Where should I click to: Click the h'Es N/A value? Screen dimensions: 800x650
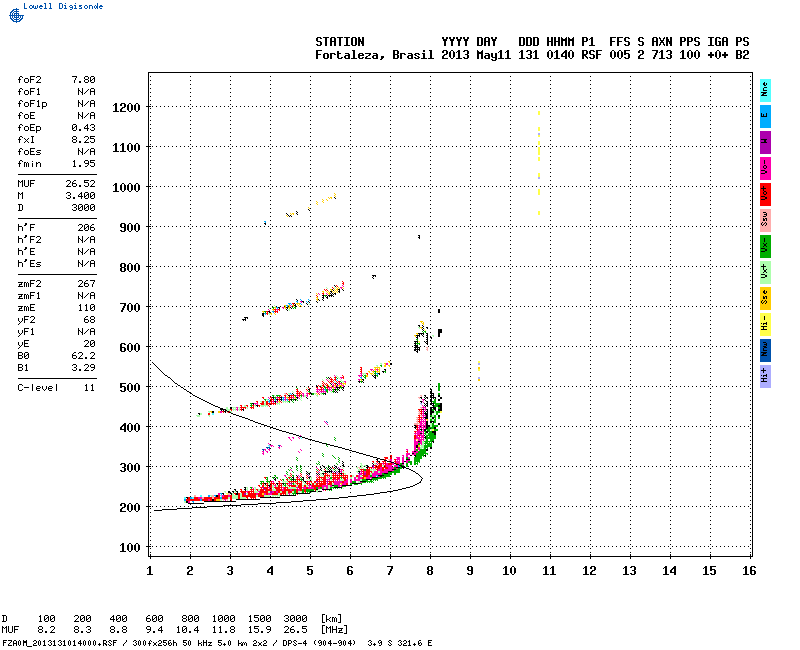(86, 264)
